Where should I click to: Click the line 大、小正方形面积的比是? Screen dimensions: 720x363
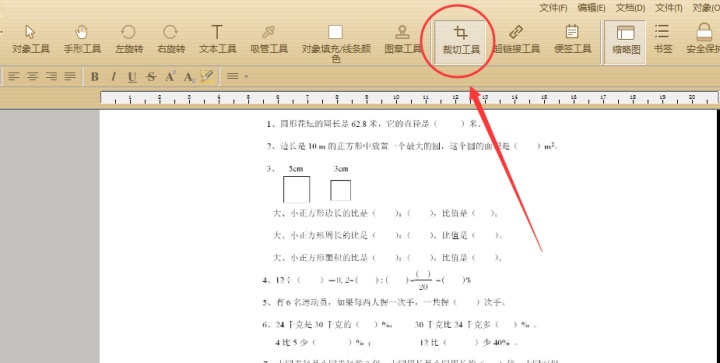[387, 257]
